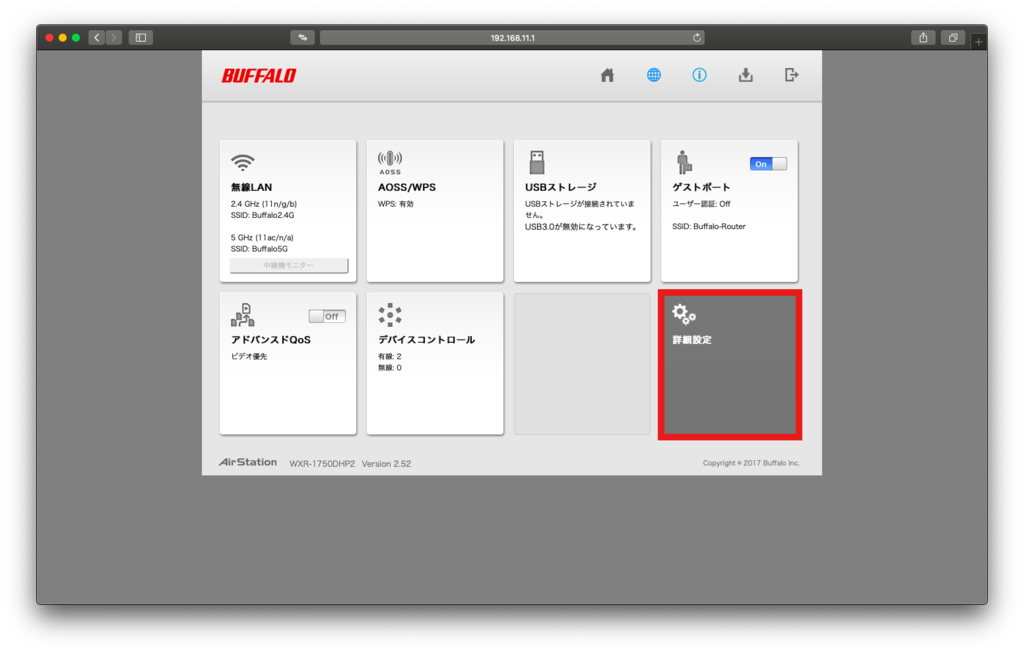
Task: Open the information icon in header
Action: [699, 75]
